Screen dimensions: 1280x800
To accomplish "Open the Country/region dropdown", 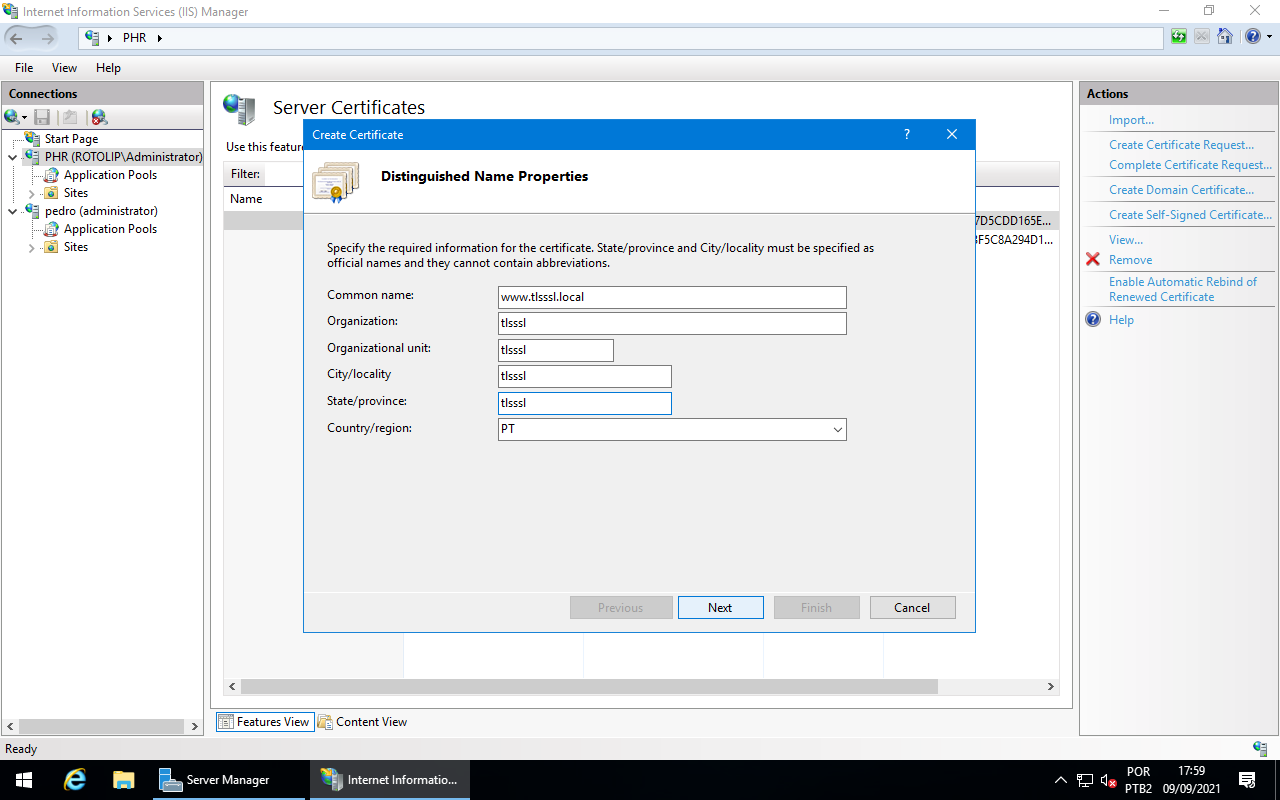I will 838,429.
